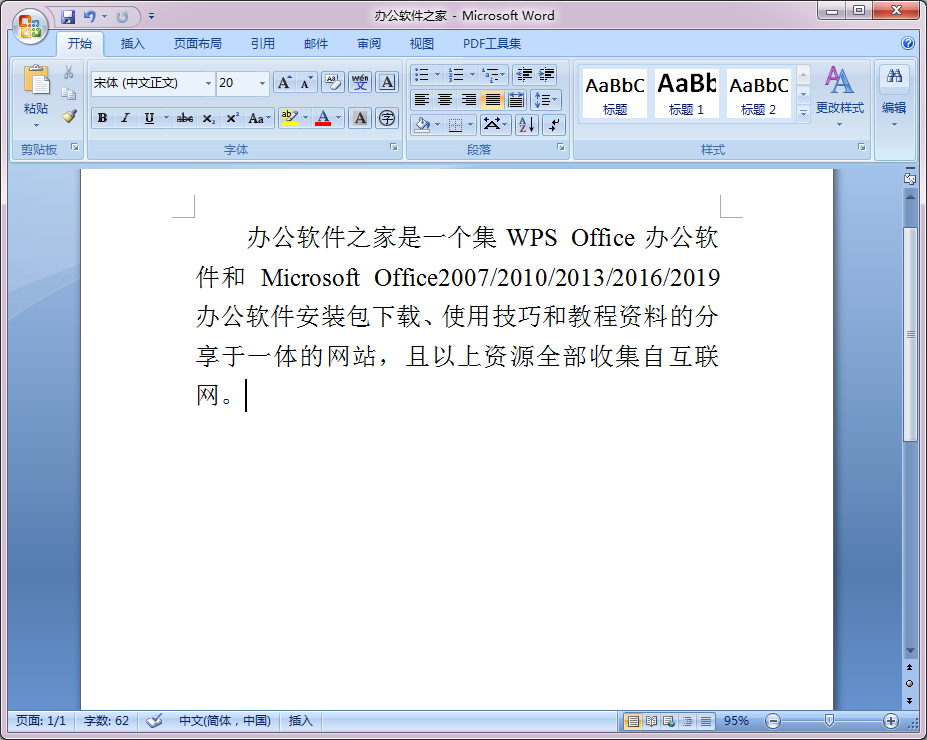Image resolution: width=927 pixels, height=740 pixels.
Task: Decrease the paragraph indent
Action: (524, 74)
